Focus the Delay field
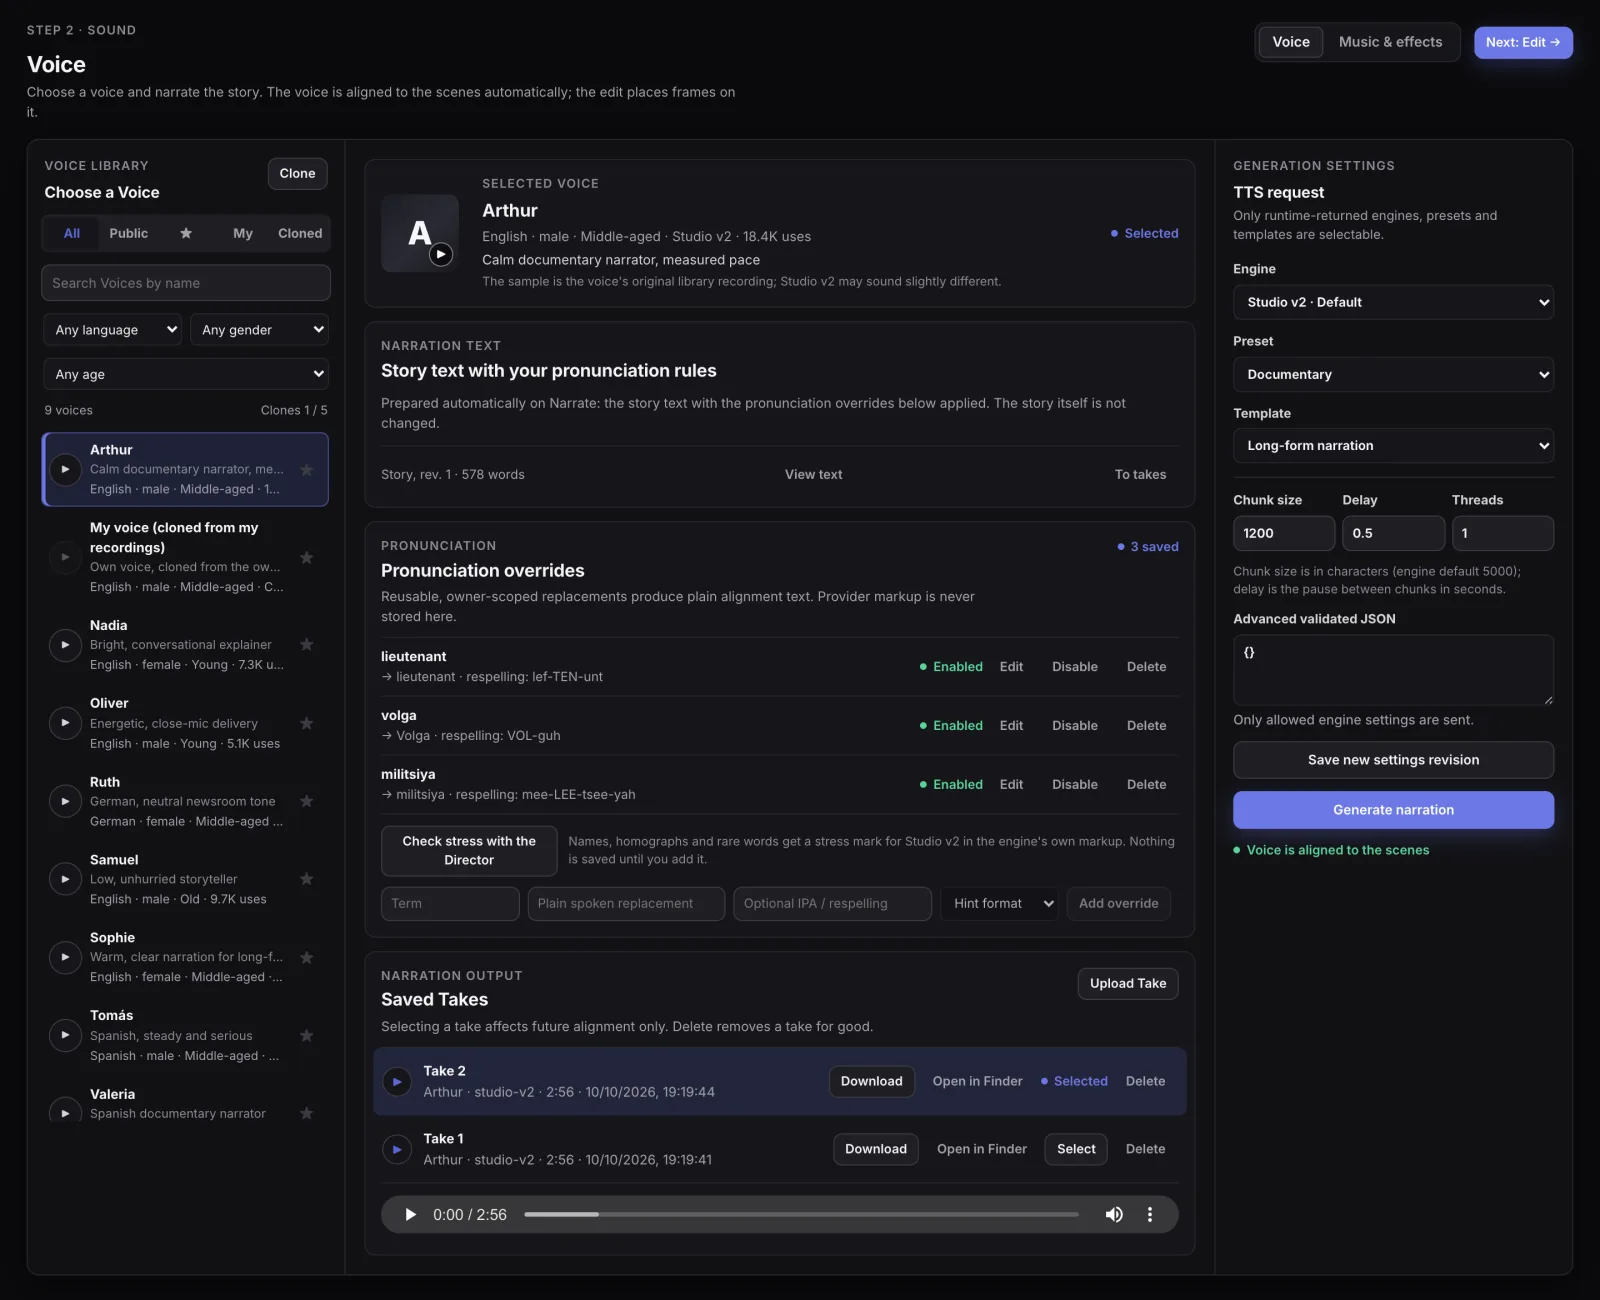The height and width of the screenshot is (1300, 1600). 1393,533
